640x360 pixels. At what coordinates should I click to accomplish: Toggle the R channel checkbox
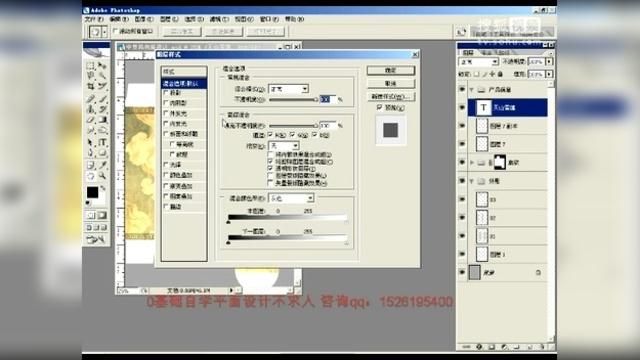270,135
